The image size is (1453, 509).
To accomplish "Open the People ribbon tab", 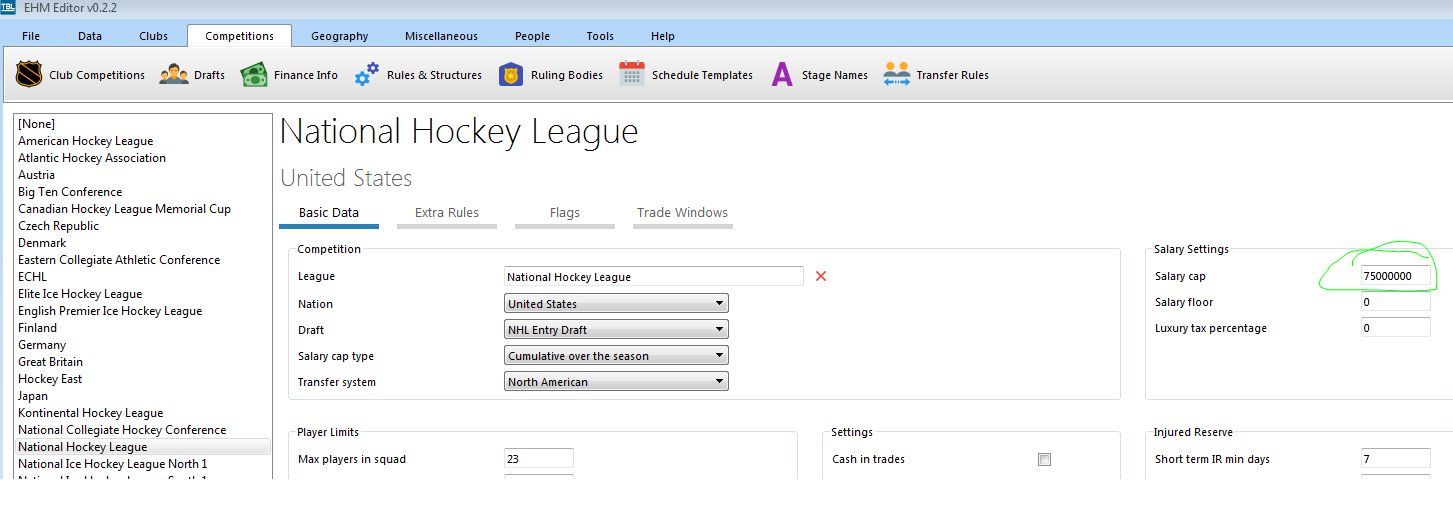I will 532,36.
